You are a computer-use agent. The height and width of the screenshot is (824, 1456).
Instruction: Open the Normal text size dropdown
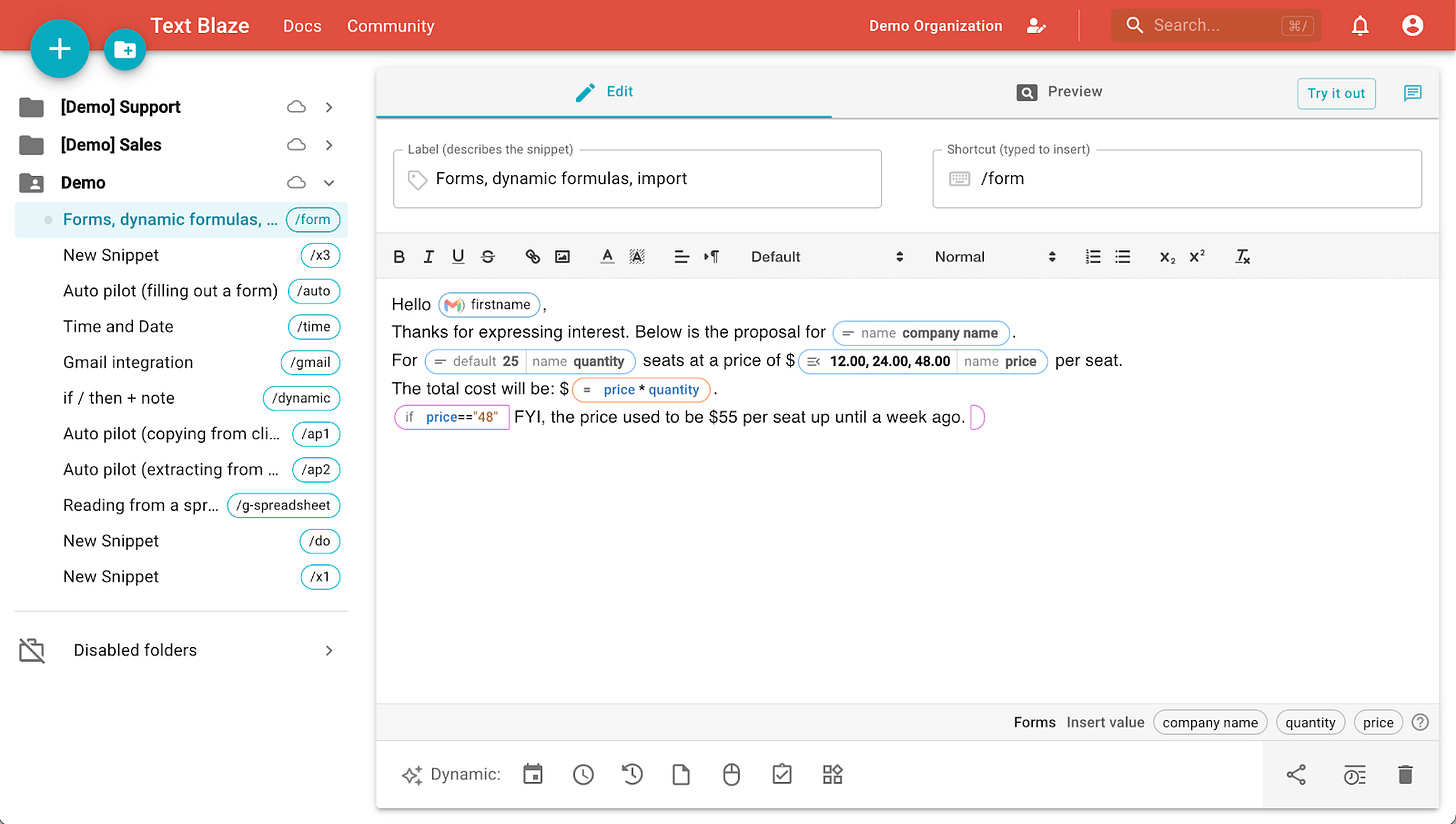pyautogui.click(x=995, y=257)
